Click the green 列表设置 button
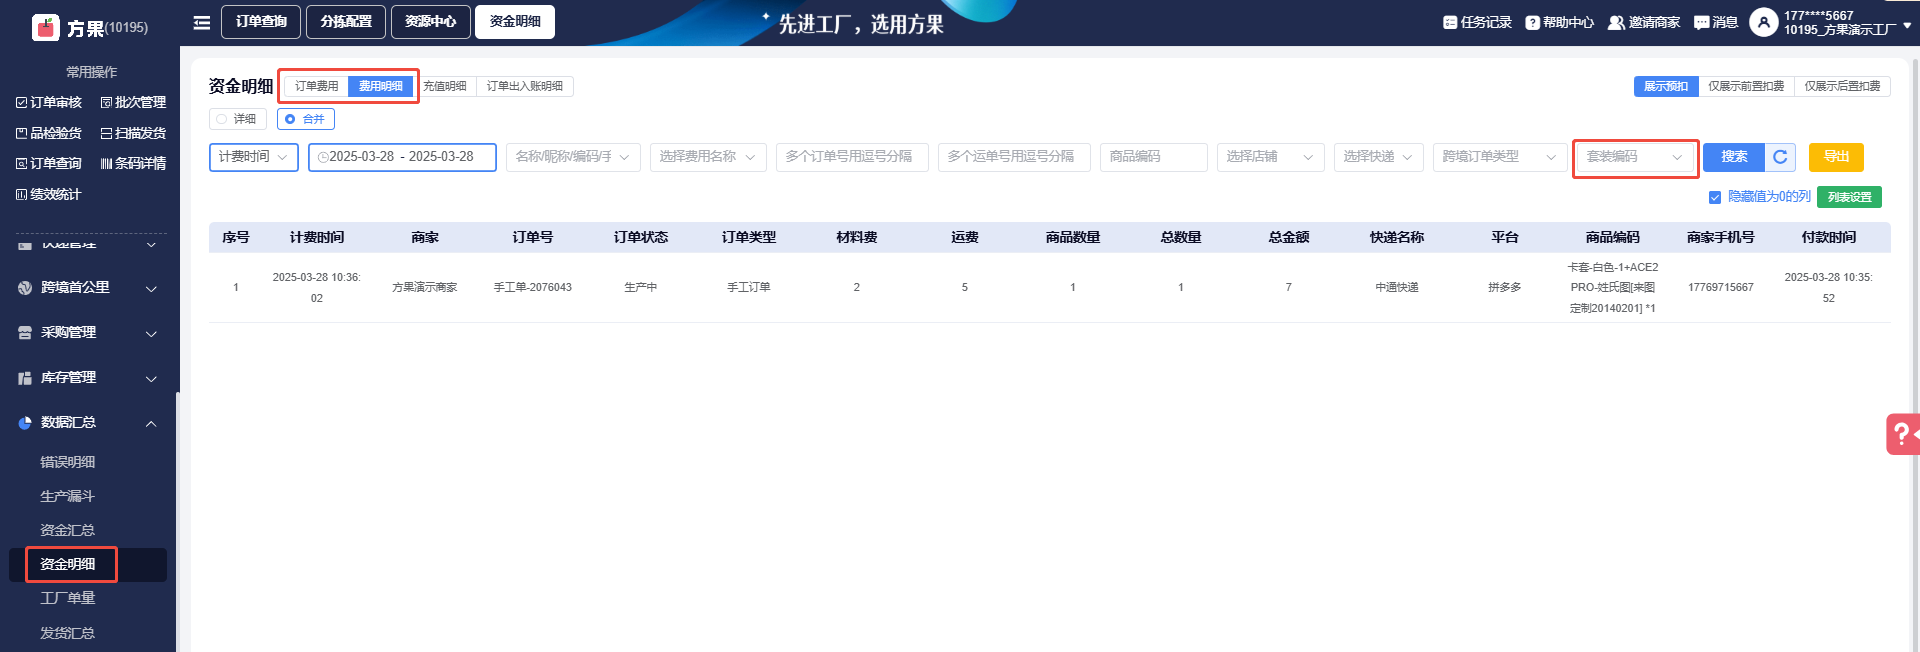Screen dimensions: 1920x652 (1849, 197)
